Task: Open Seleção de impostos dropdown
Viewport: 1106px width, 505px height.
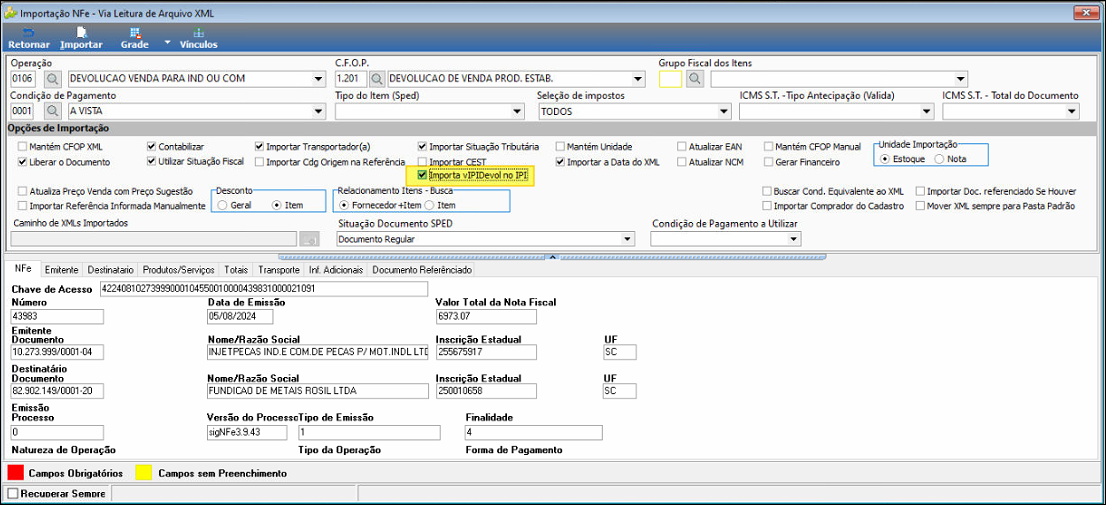Action: pyautogui.click(x=724, y=111)
